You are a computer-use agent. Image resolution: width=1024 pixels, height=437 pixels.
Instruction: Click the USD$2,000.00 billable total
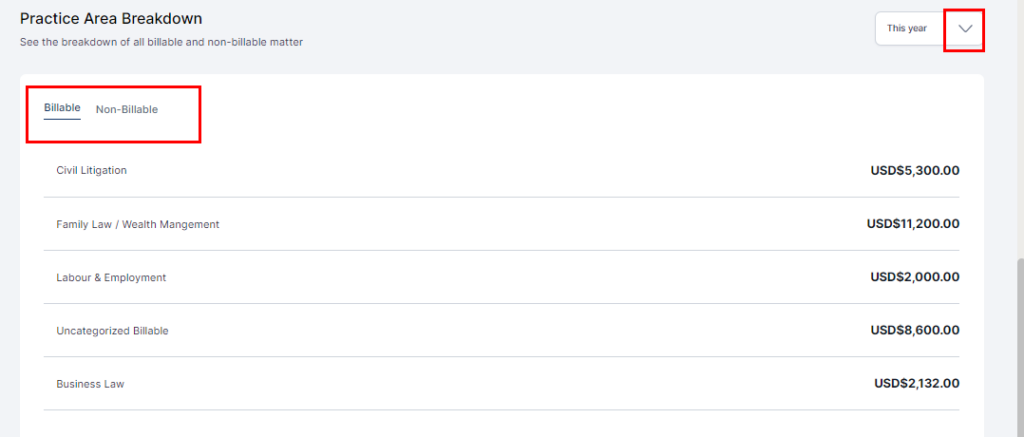[915, 277]
